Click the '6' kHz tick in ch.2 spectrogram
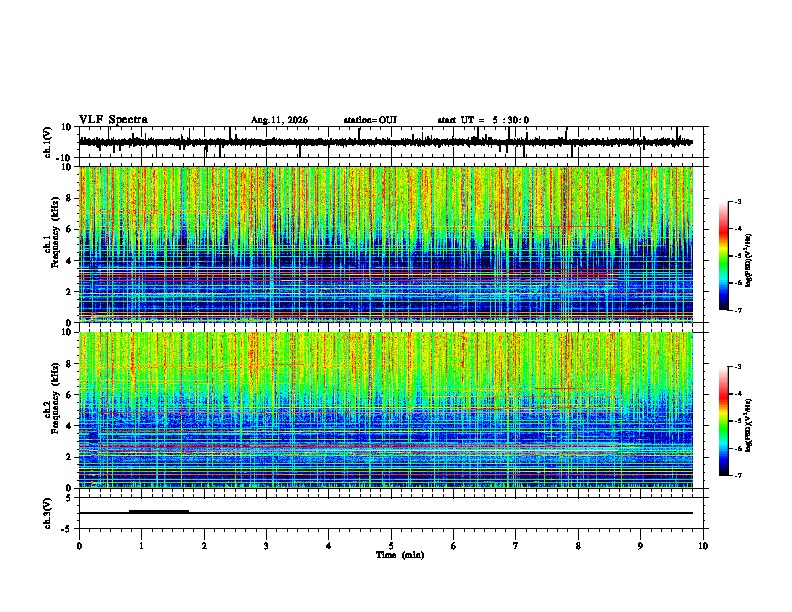Image resolution: width=792 pixels, height=612 pixels. click(x=70, y=395)
